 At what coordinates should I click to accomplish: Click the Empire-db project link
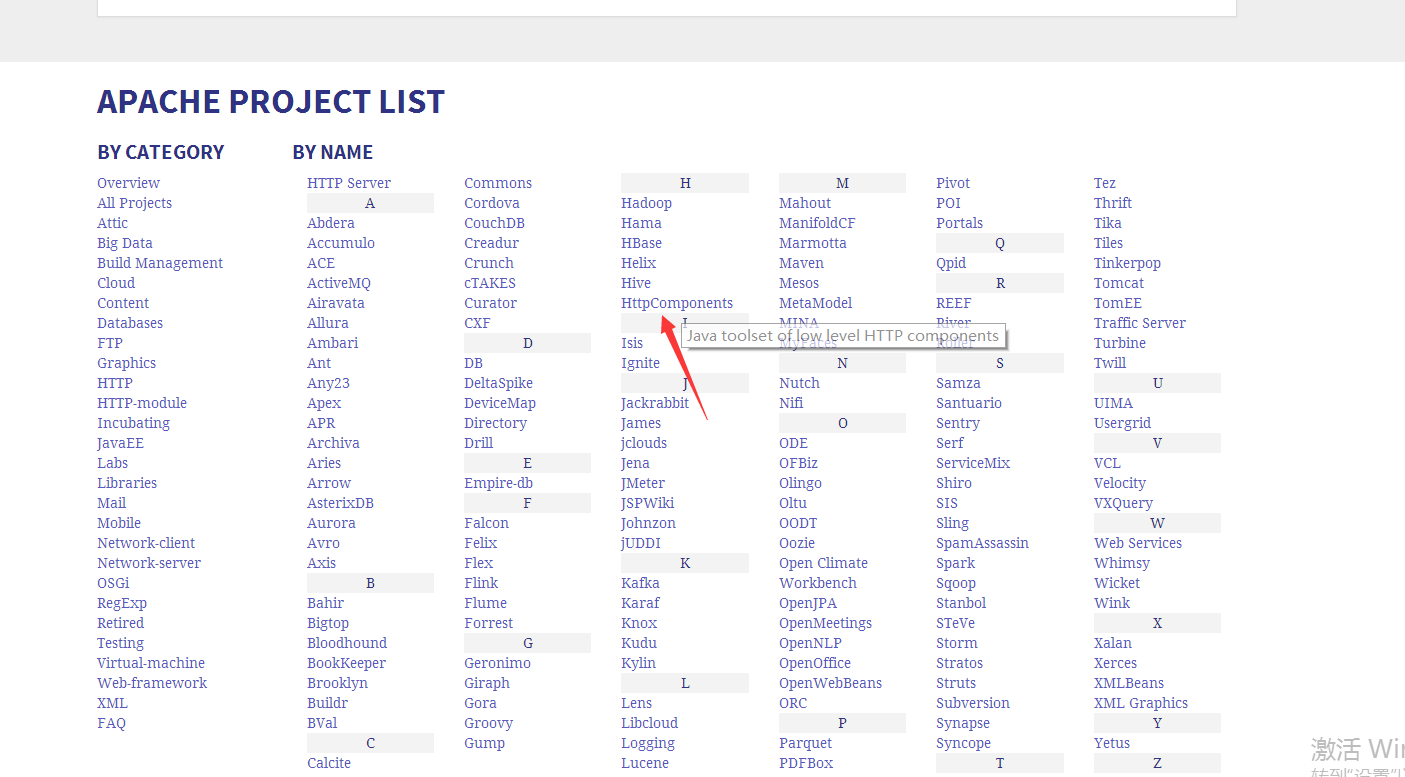[498, 483]
